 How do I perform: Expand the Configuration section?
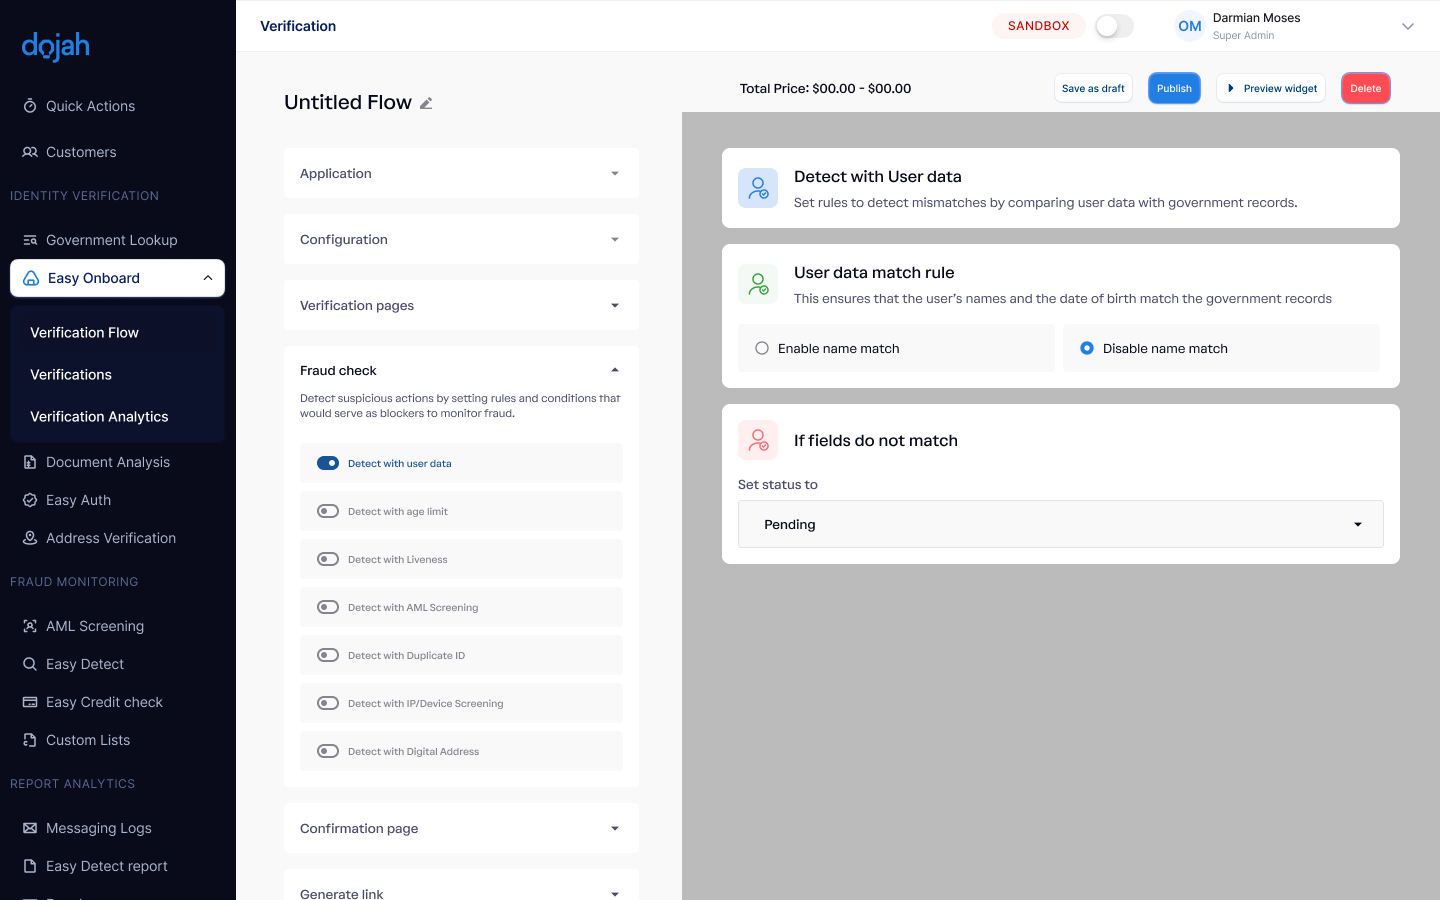coord(461,239)
